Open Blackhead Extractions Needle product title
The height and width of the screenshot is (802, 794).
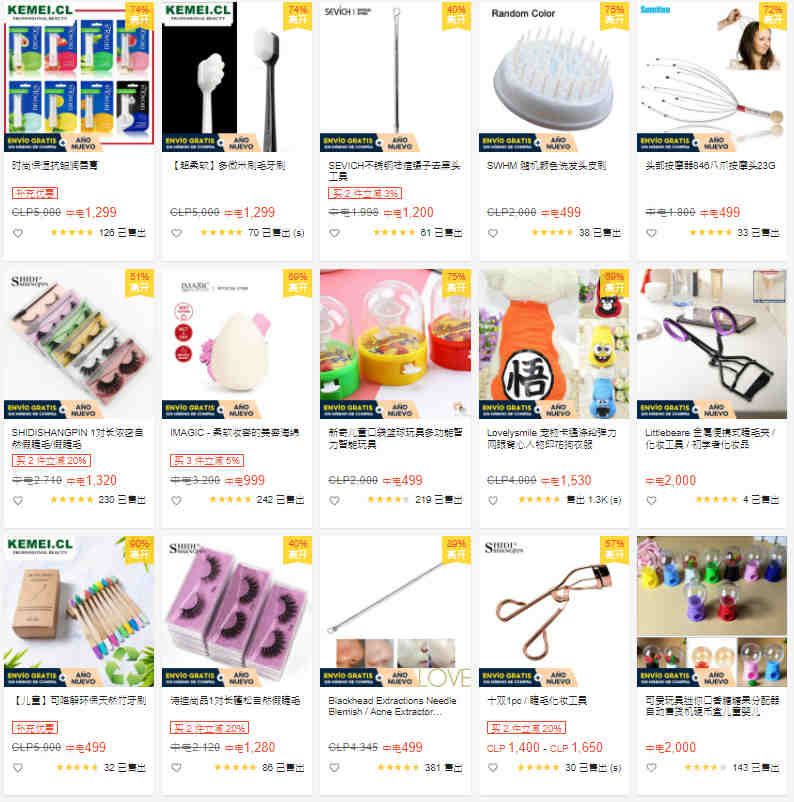click(392, 706)
